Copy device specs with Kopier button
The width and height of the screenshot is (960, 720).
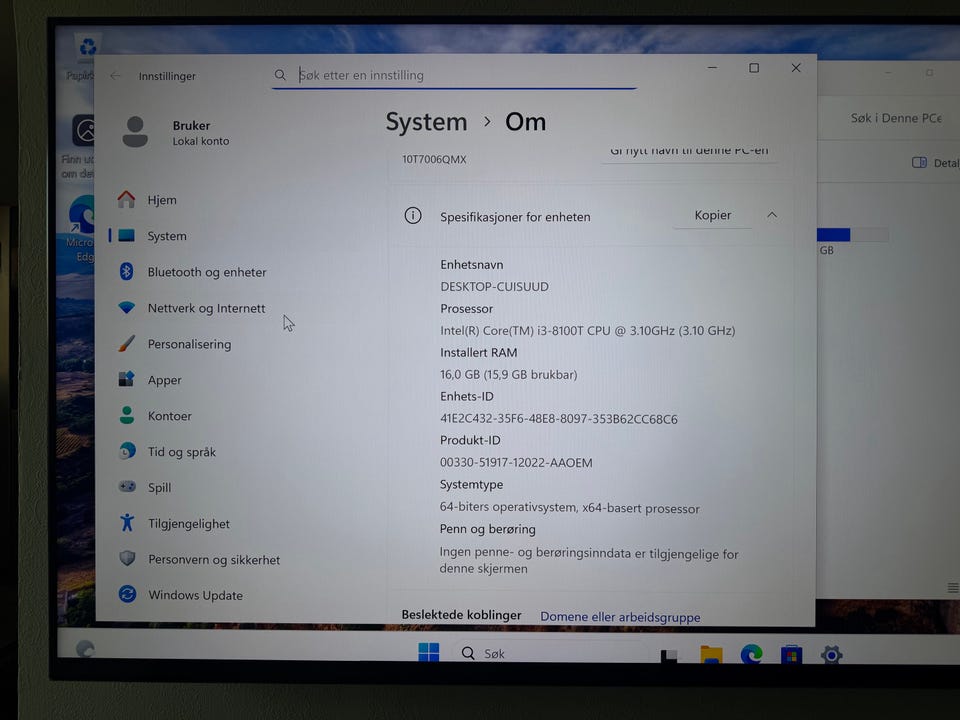[x=713, y=215]
